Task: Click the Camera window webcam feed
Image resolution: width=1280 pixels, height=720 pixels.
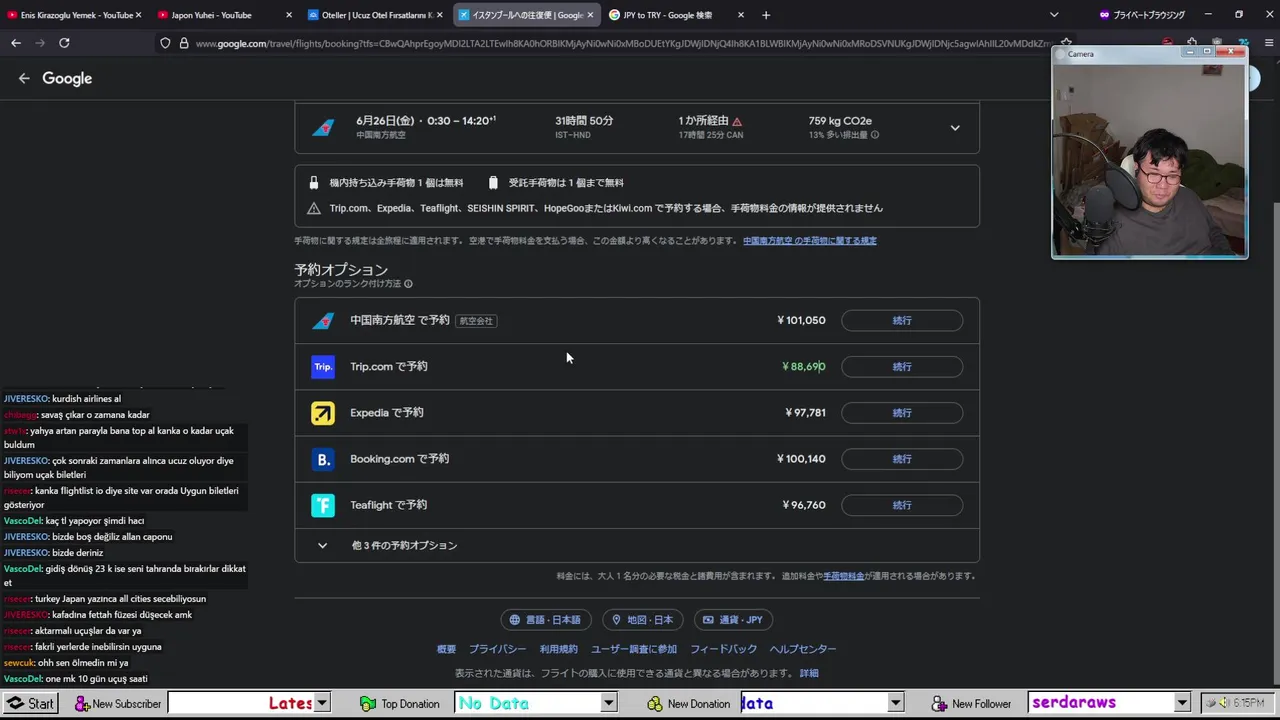Action: click(1149, 159)
